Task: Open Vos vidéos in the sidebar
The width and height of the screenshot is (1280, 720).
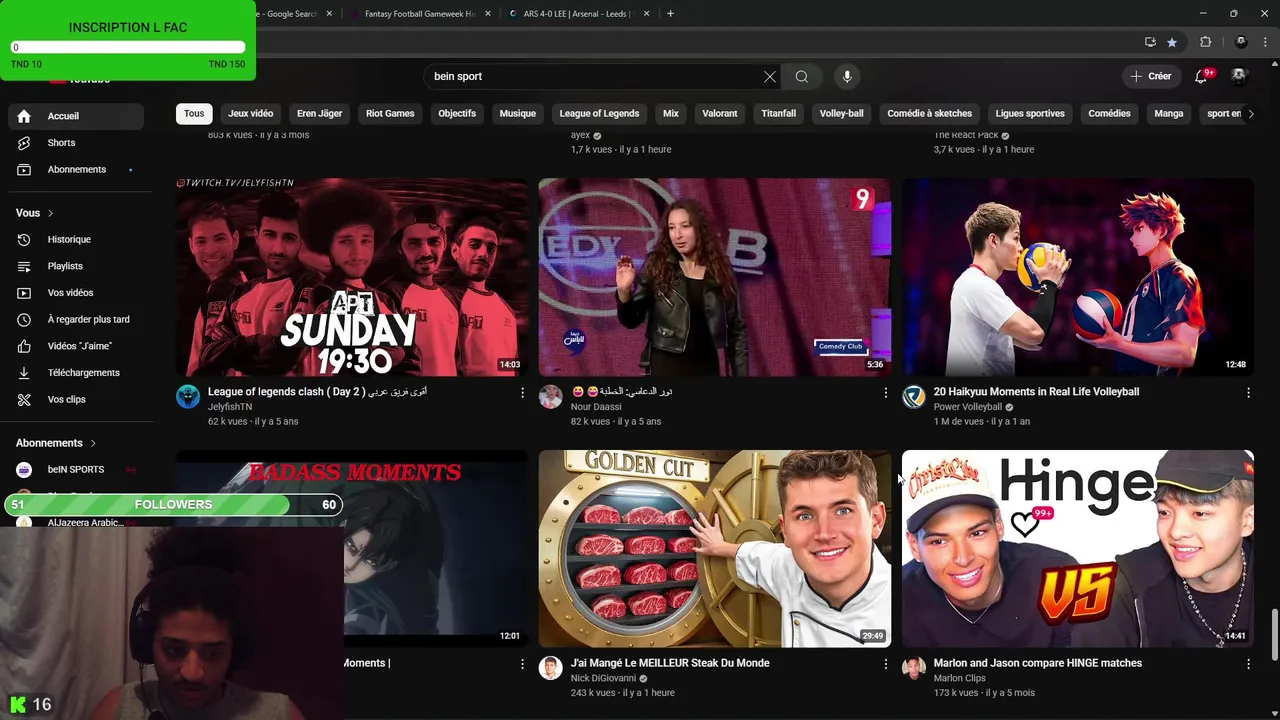Action: [76, 293]
